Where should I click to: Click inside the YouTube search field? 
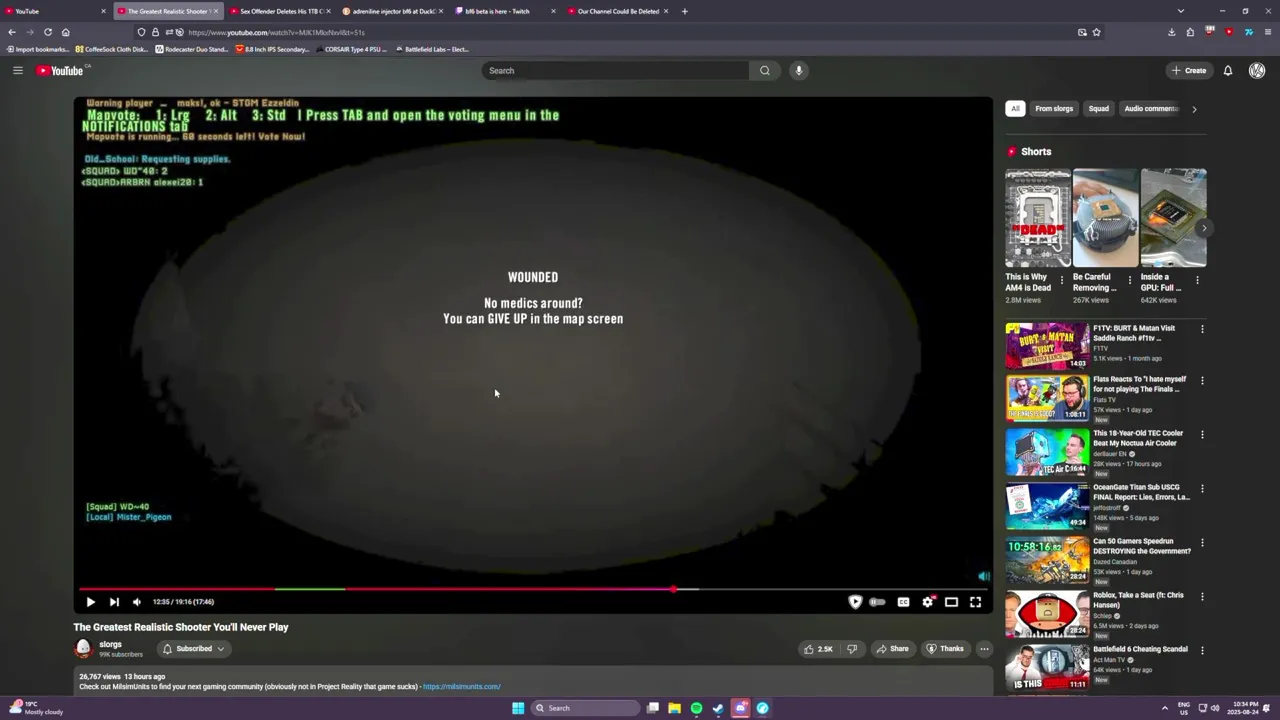tap(615, 70)
